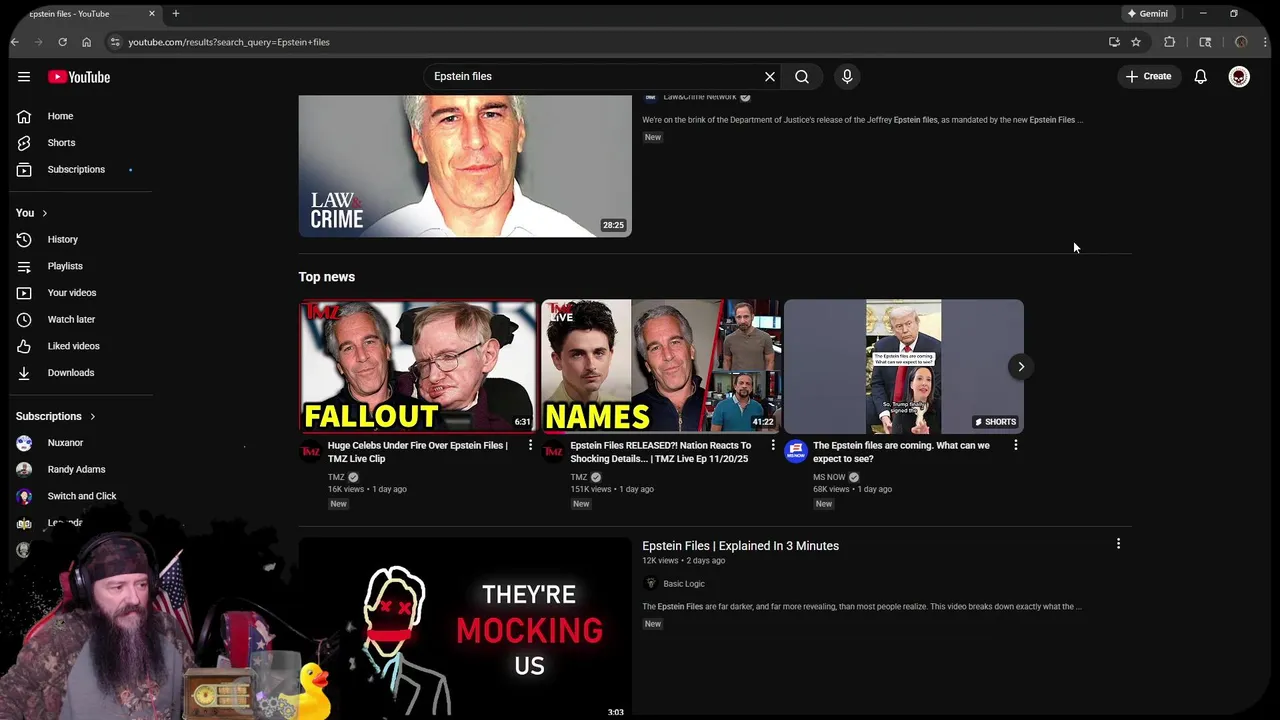Viewport: 1280px width, 720px height.
Task: Play the Law&Crime video thumbnail
Action: 465,166
